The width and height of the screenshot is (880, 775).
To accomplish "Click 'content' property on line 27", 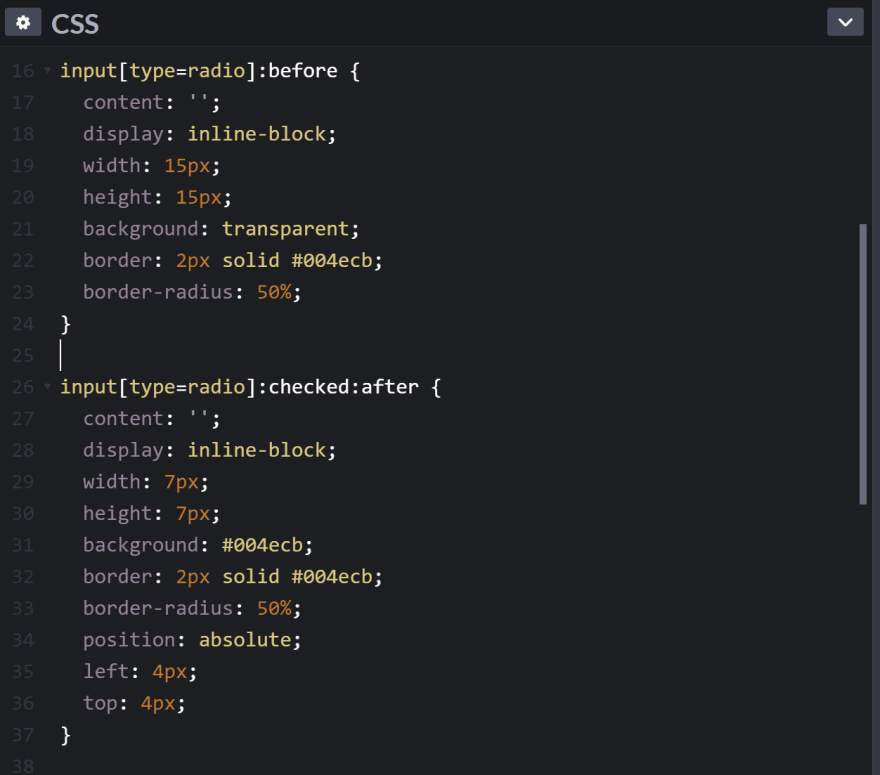I will coord(123,419).
